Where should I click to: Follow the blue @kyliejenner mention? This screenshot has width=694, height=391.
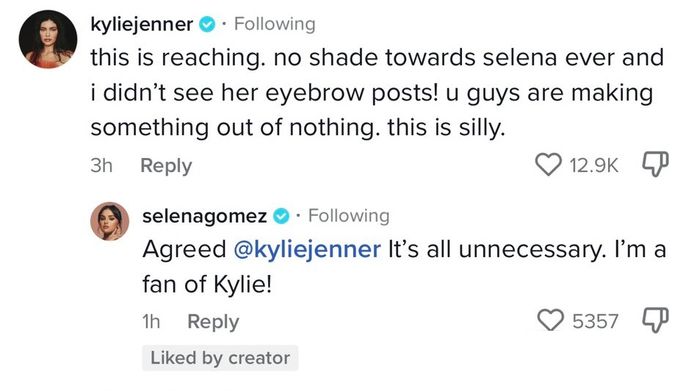(x=307, y=249)
